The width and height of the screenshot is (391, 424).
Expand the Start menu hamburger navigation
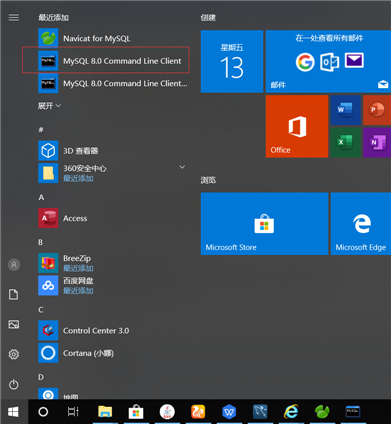(14, 17)
